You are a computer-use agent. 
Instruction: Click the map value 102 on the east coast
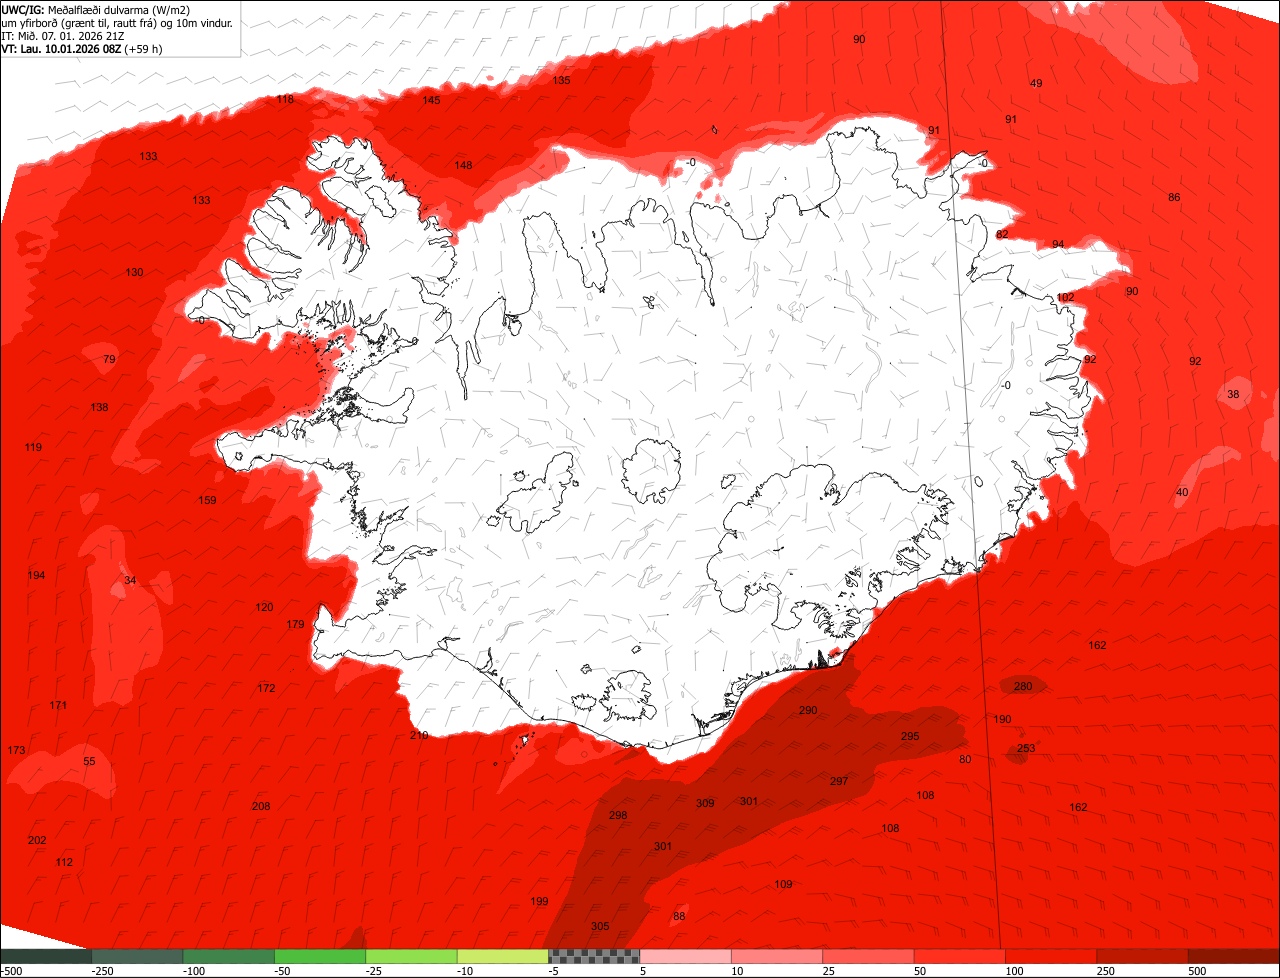point(1065,297)
